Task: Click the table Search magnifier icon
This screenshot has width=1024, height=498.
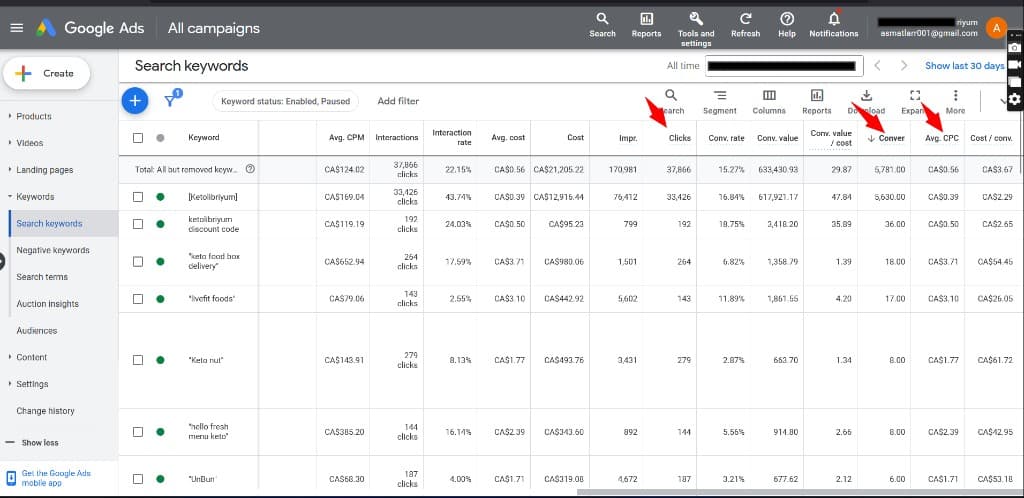Action: tap(671, 95)
